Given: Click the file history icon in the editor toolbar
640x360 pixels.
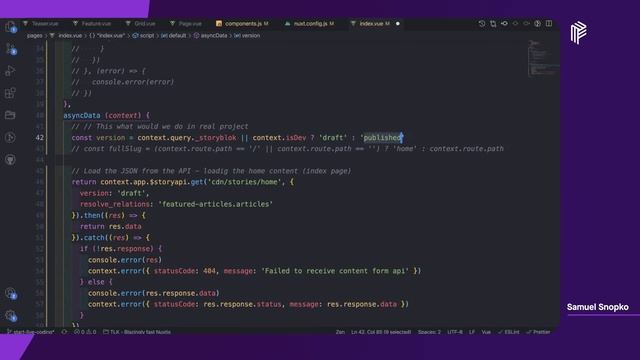Looking at the screenshot, I should click(482, 24).
